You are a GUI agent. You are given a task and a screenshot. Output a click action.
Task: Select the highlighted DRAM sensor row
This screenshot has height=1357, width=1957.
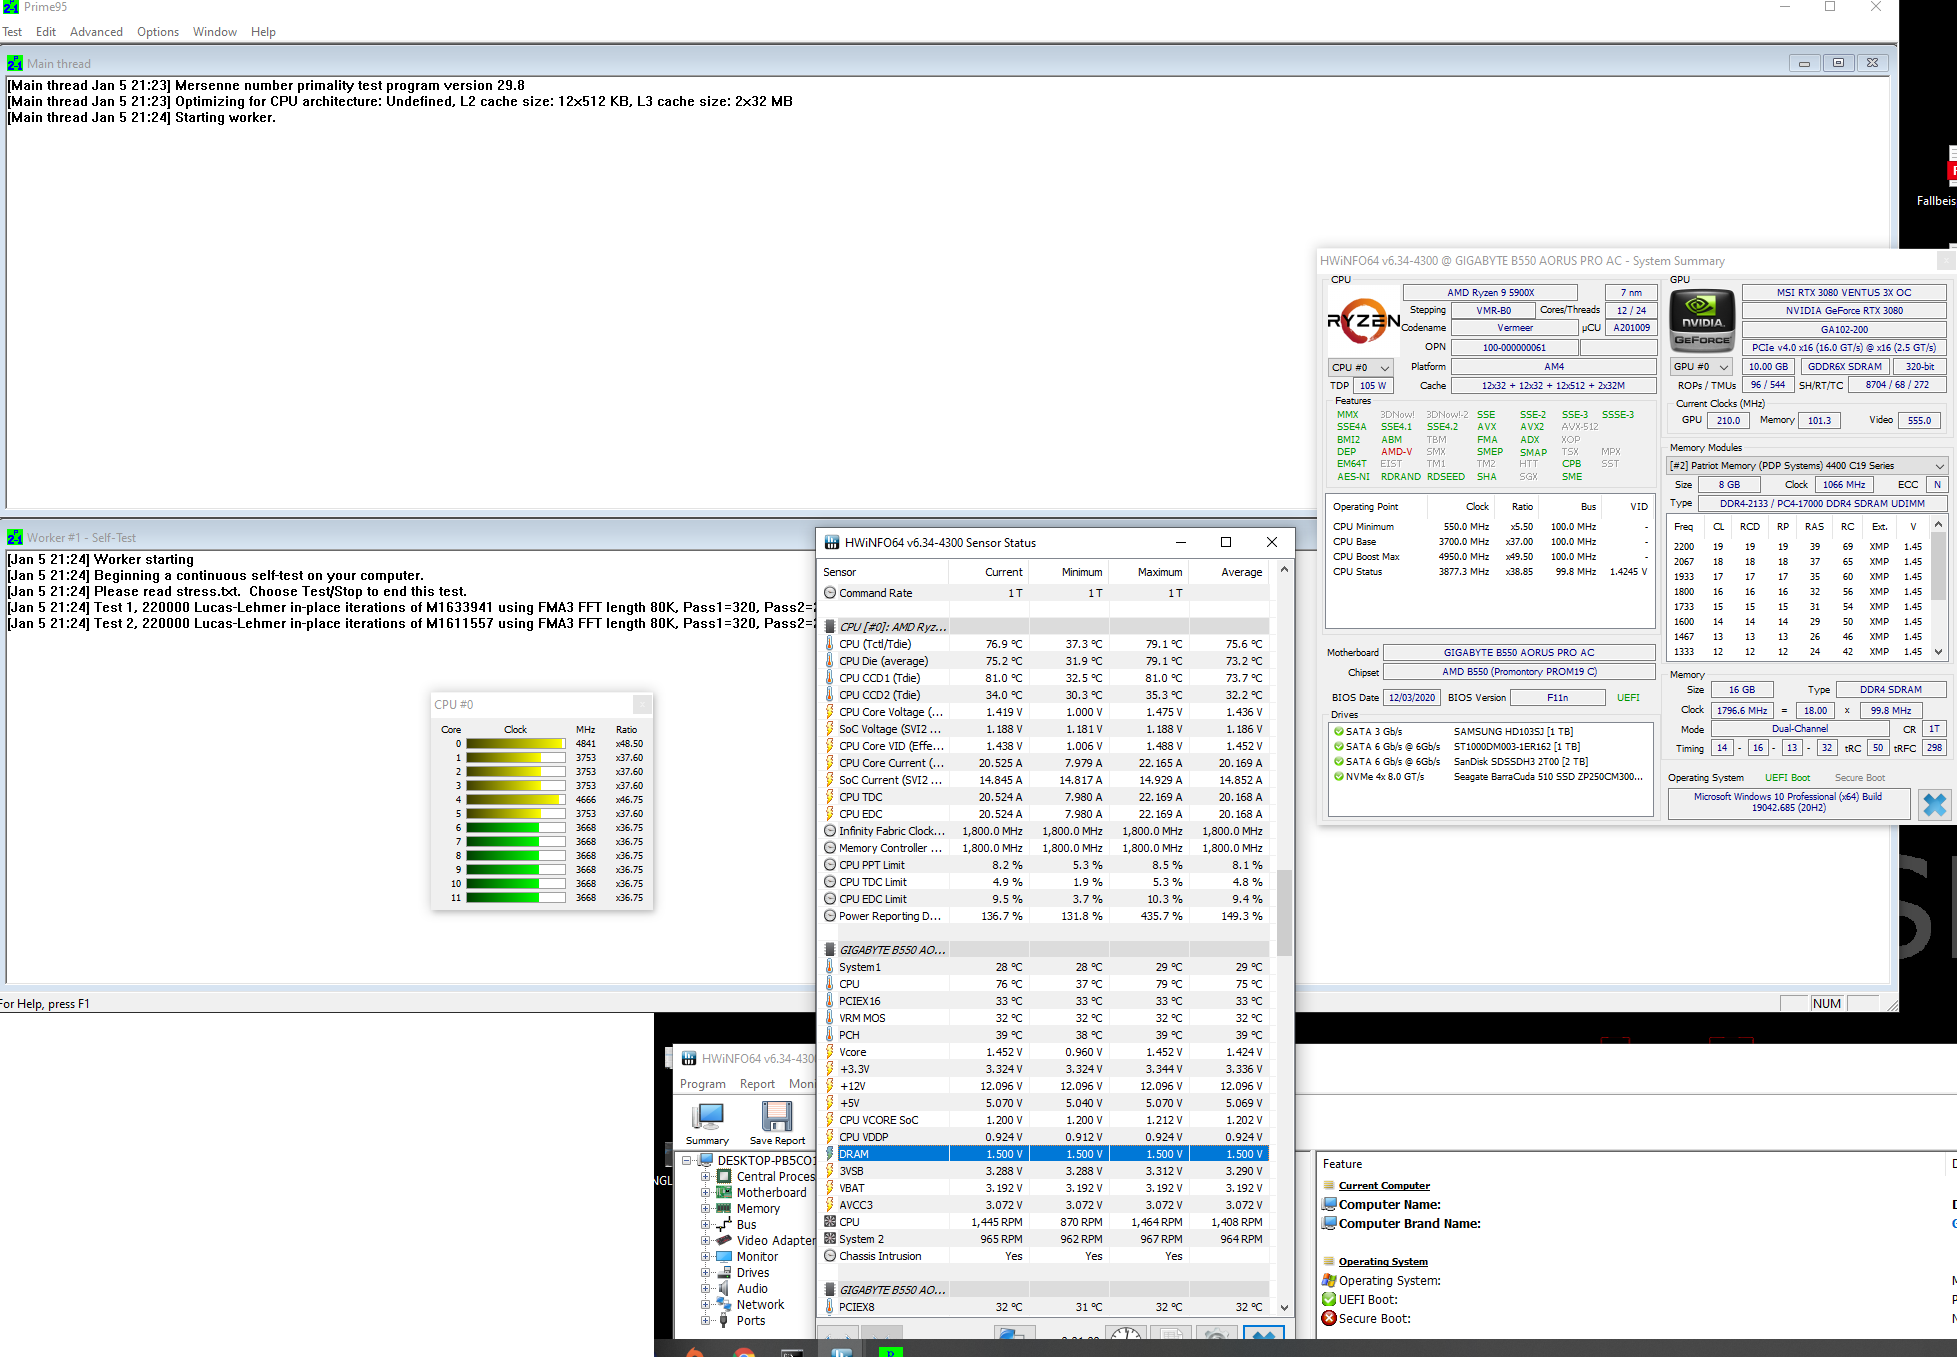[1045, 1154]
